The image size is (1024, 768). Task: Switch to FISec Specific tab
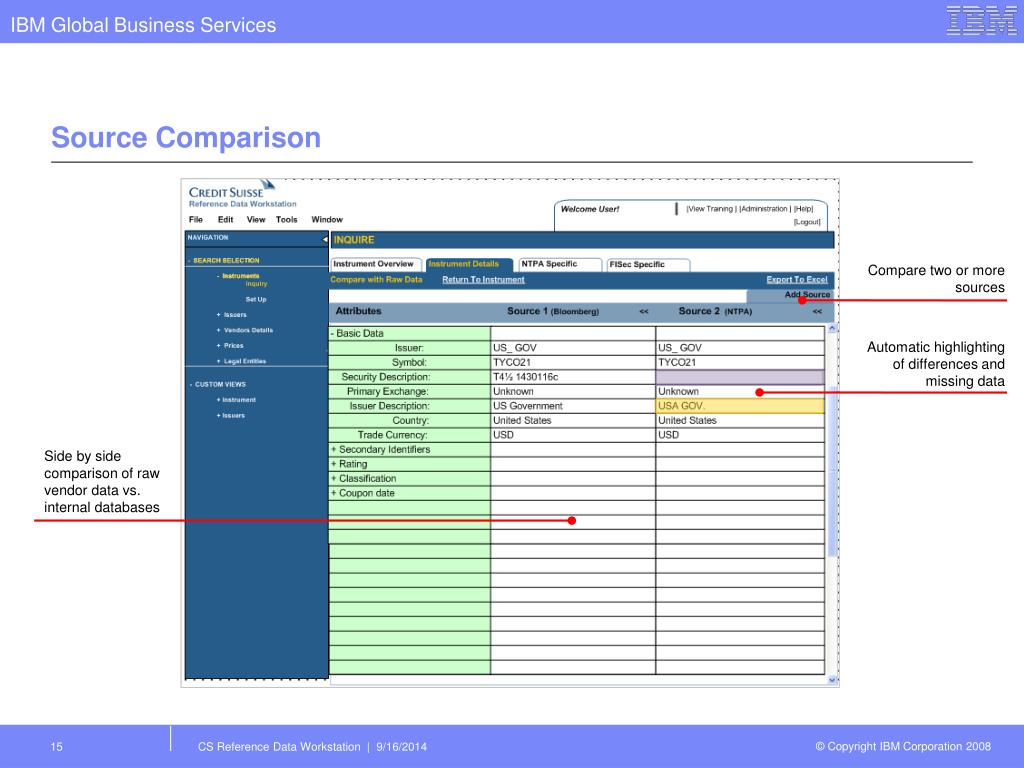coord(648,264)
